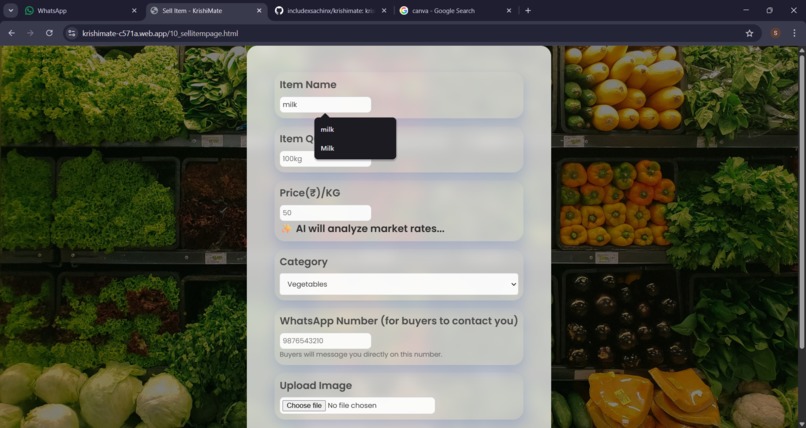The width and height of the screenshot is (806, 428).
Task: Click 'Buyers will message you directly' hint
Action: coord(361,355)
